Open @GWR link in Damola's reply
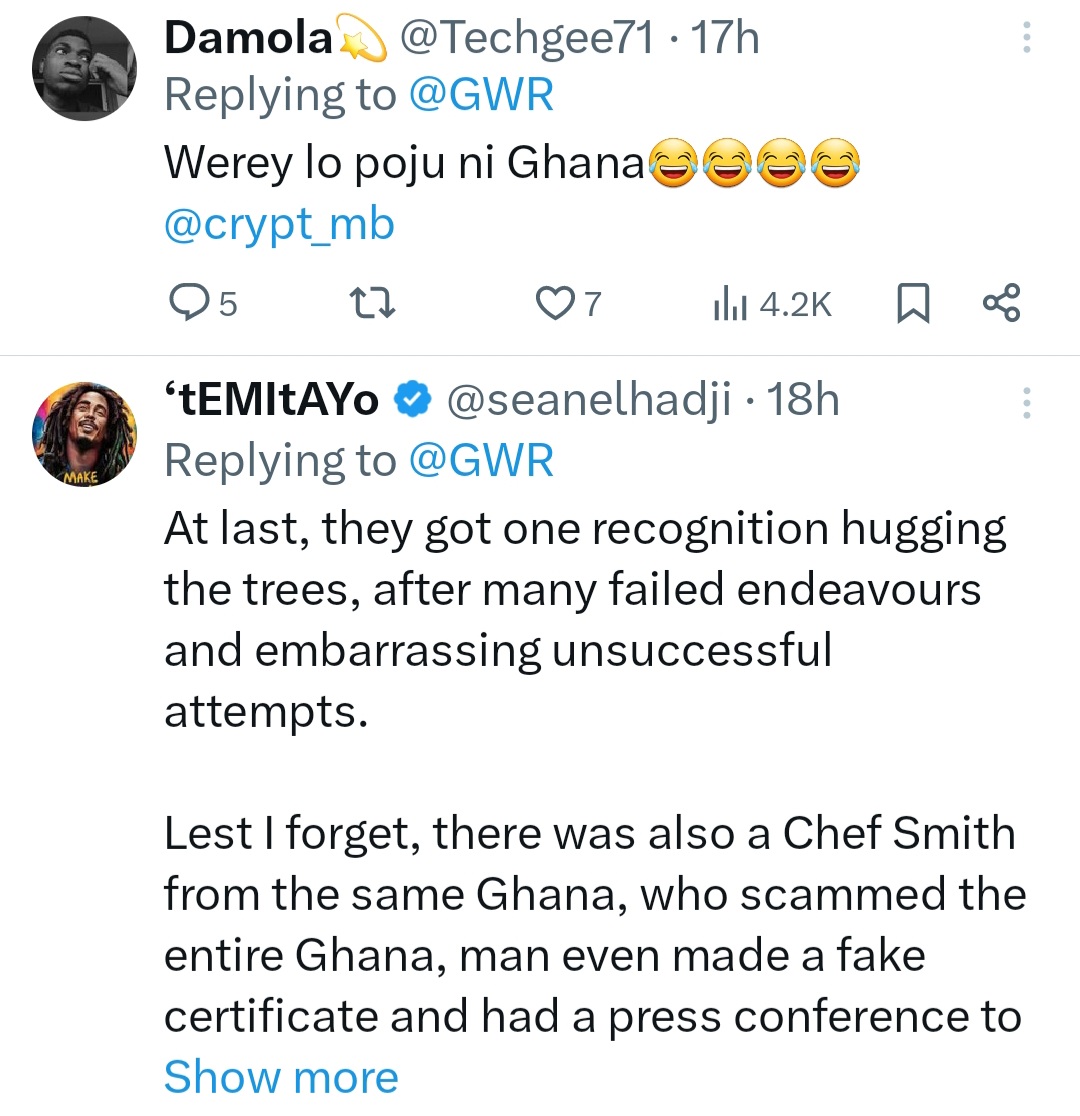This screenshot has height=1116, width=1080. [481, 96]
